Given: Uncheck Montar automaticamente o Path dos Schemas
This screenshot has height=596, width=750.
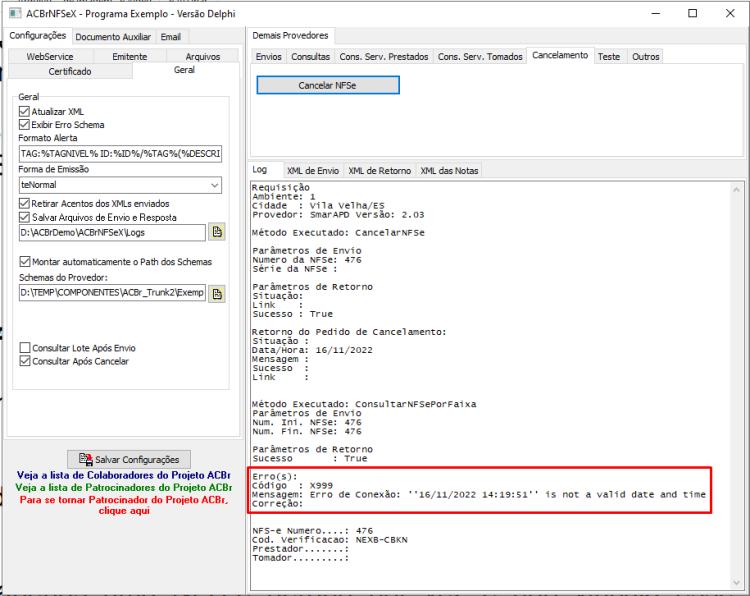Looking at the screenshot, I should click(x=24, y=262).
